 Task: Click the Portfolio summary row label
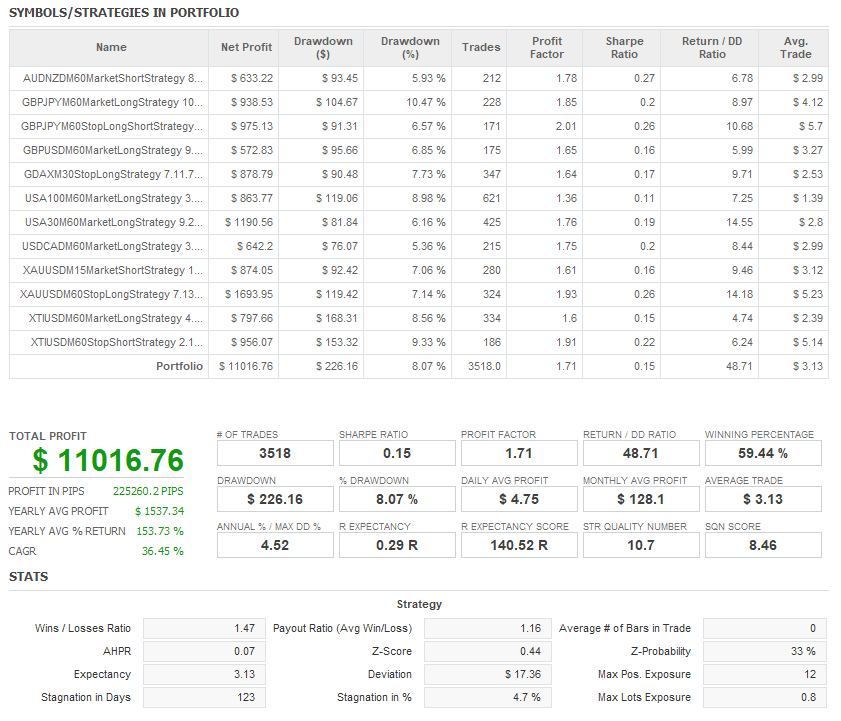click(179, 366)
